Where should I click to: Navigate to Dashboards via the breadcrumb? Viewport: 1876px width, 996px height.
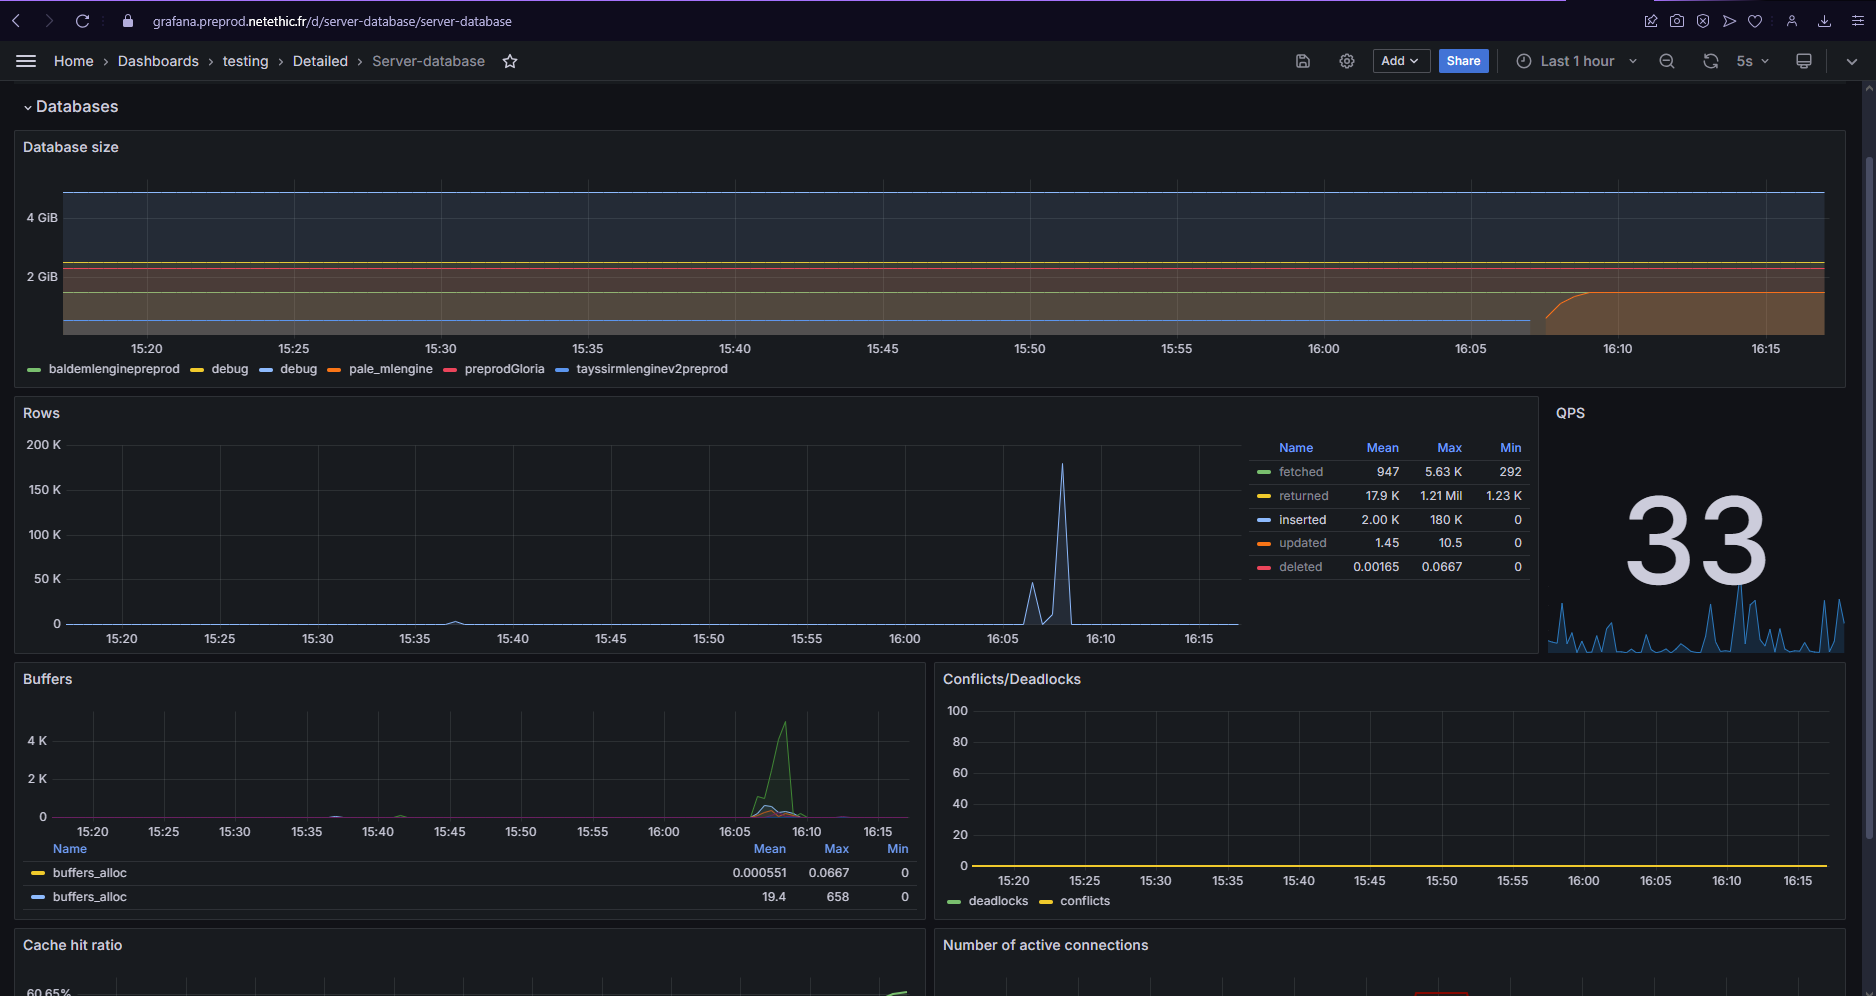click(x=158, y=61)
